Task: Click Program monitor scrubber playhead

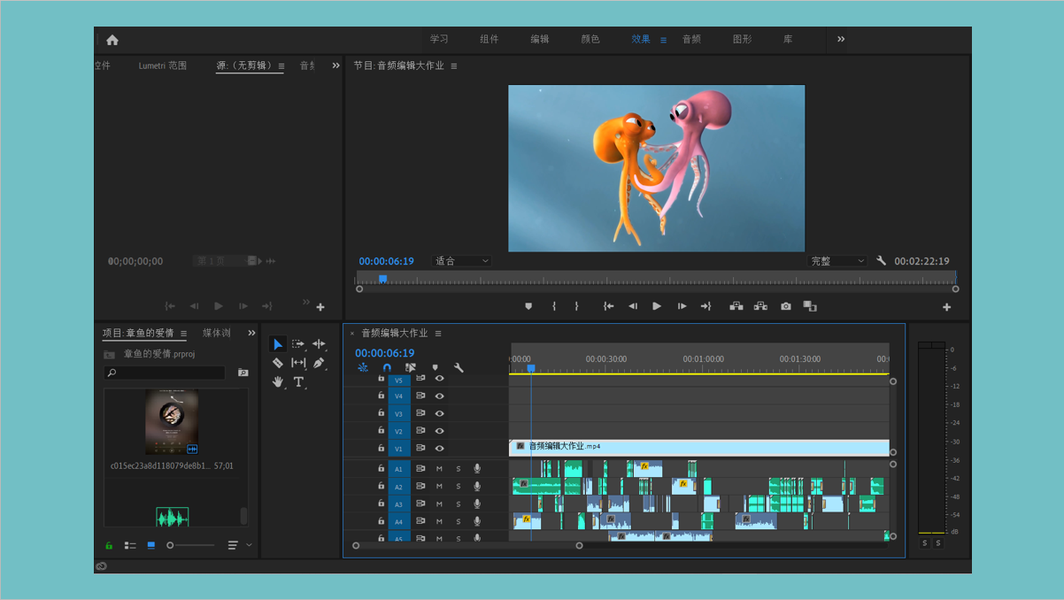Action: click(383, 279)
